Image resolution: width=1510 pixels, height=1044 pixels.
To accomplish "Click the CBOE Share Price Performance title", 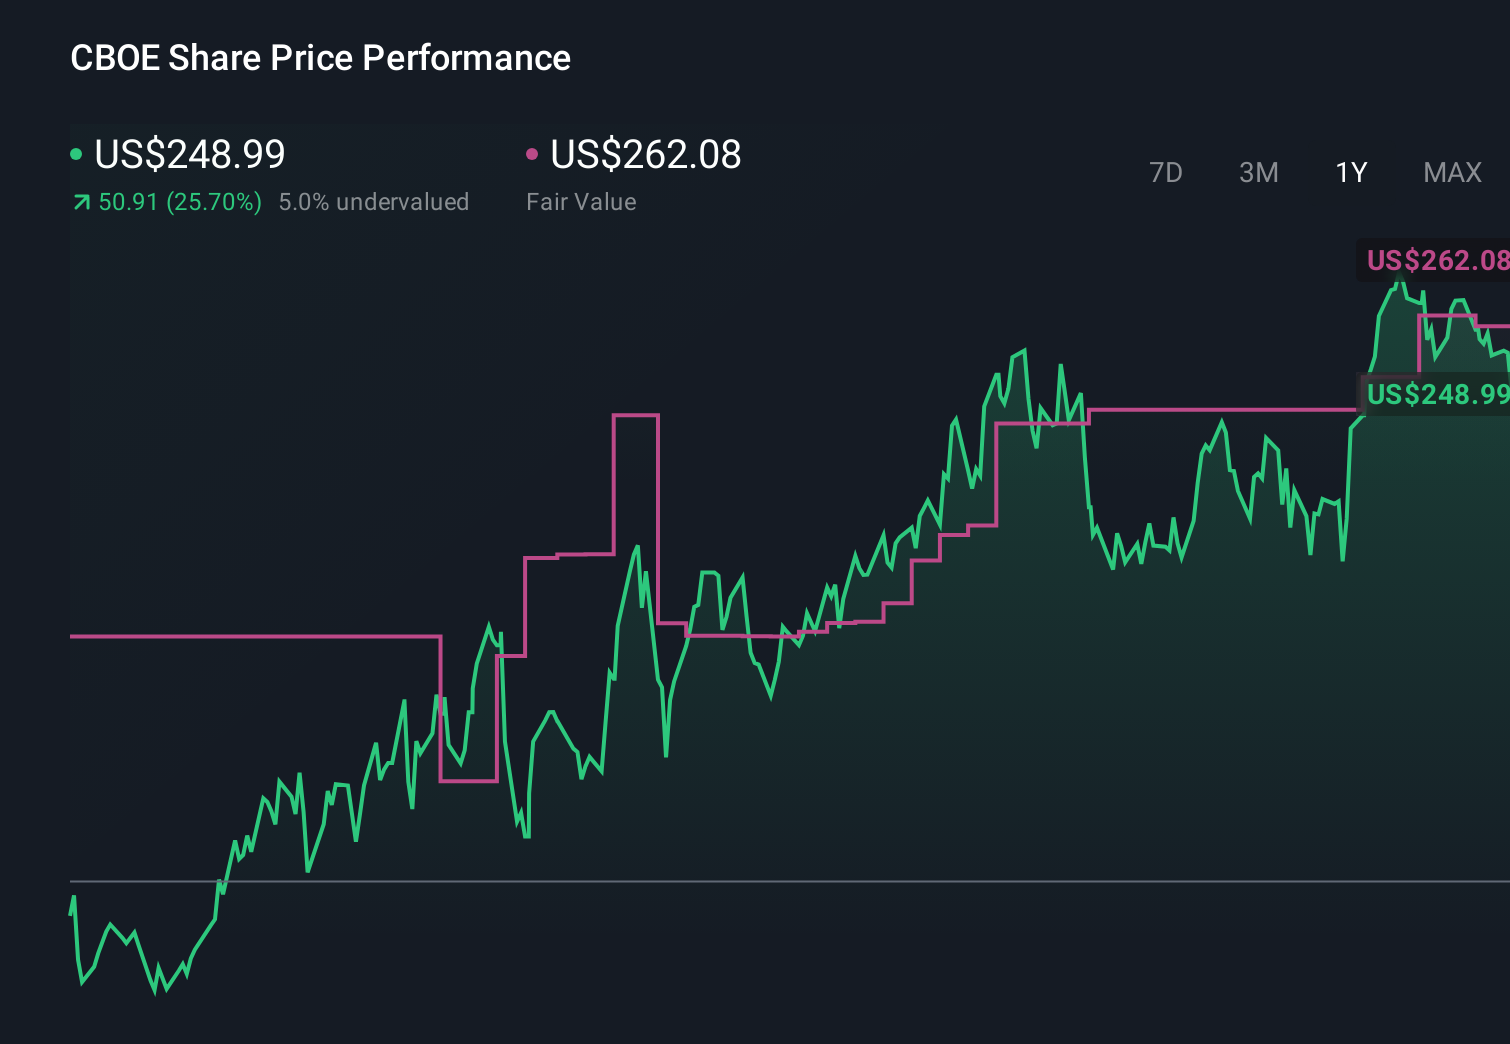I will [x=320, y=58].
